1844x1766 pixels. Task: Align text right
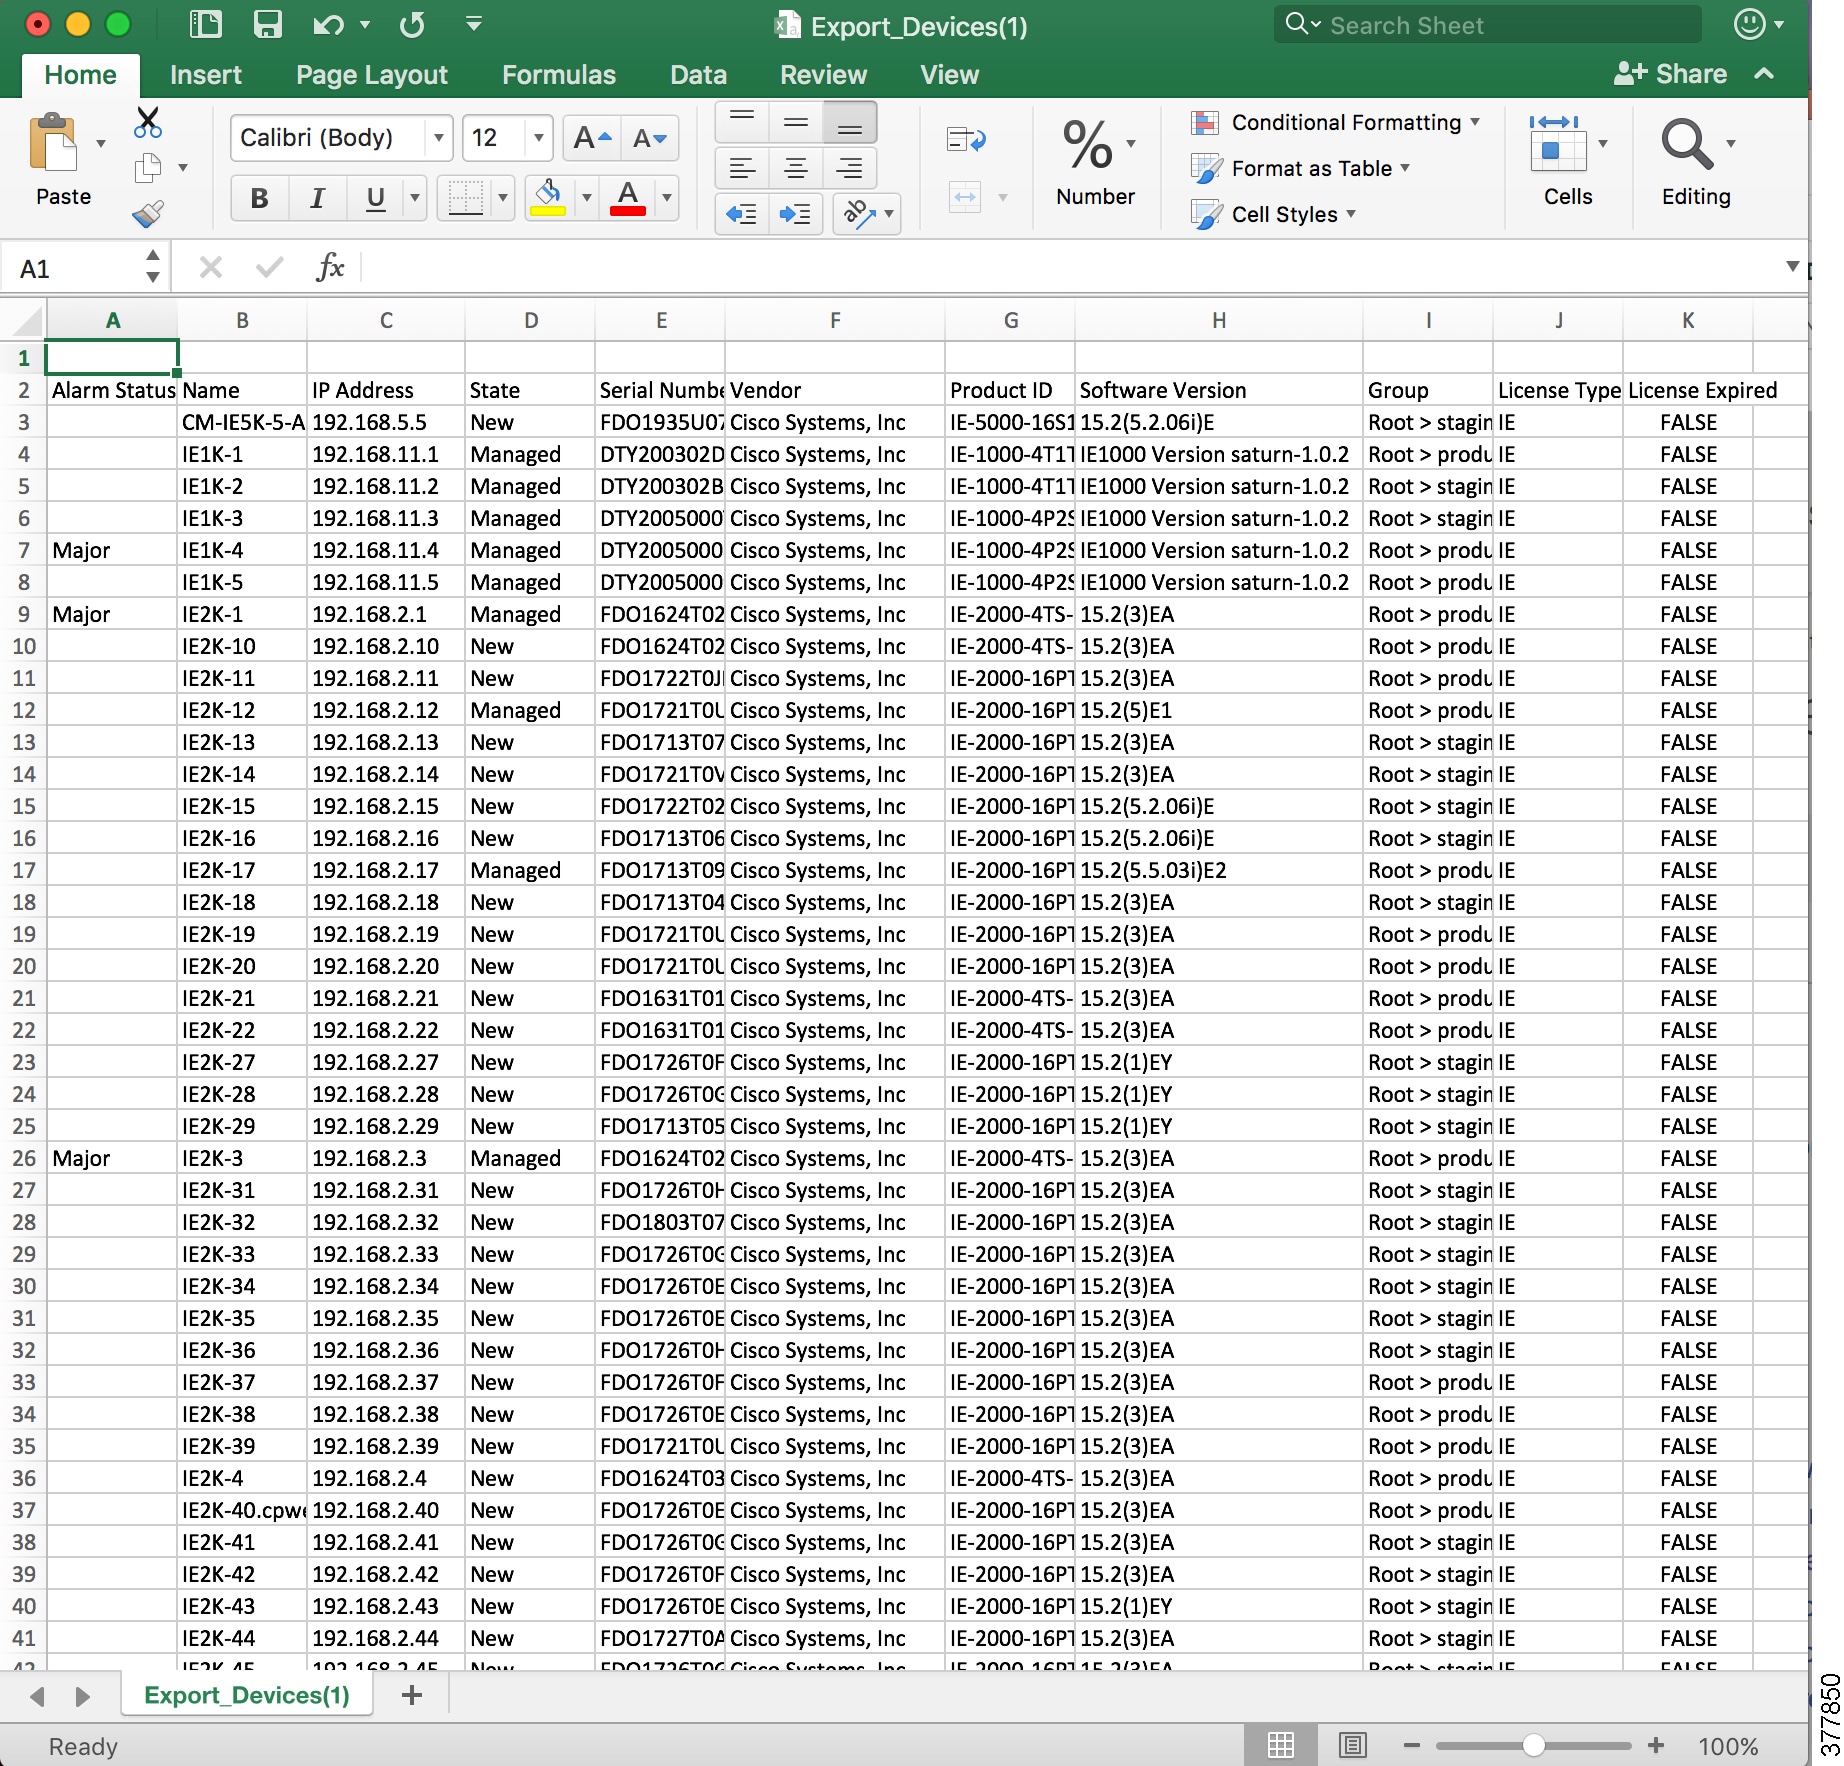850,168
